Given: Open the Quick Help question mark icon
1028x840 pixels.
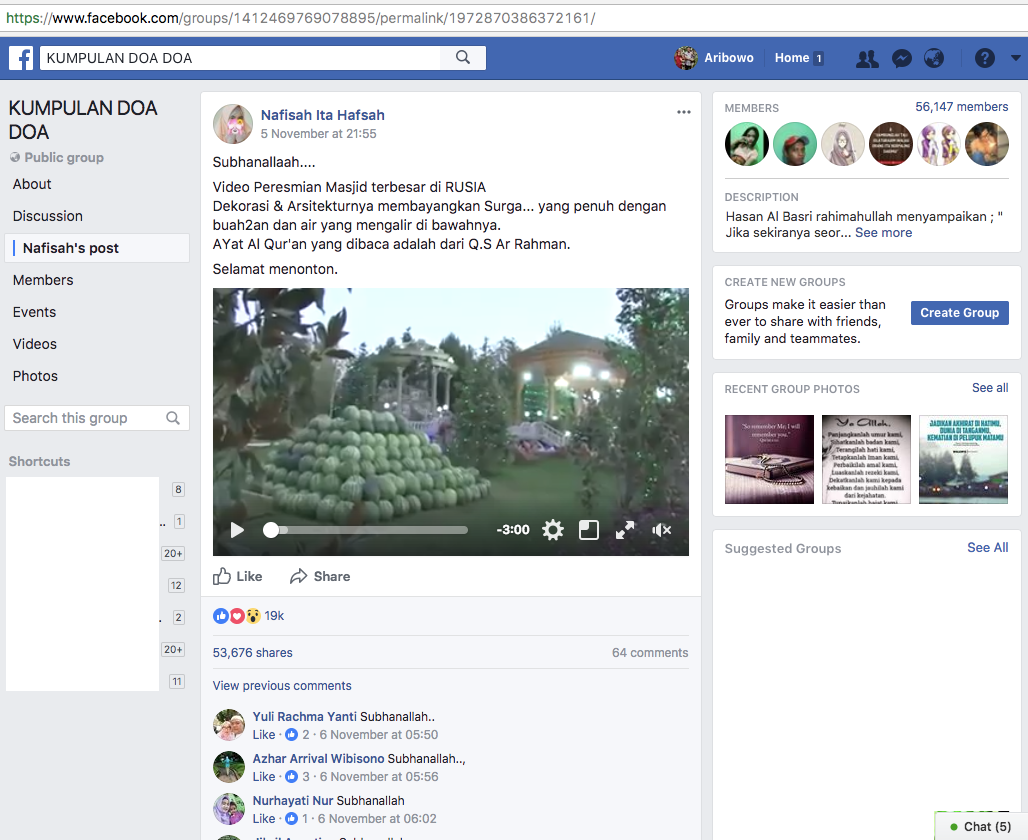Looking at the screenshot, I should click(985, 59).
